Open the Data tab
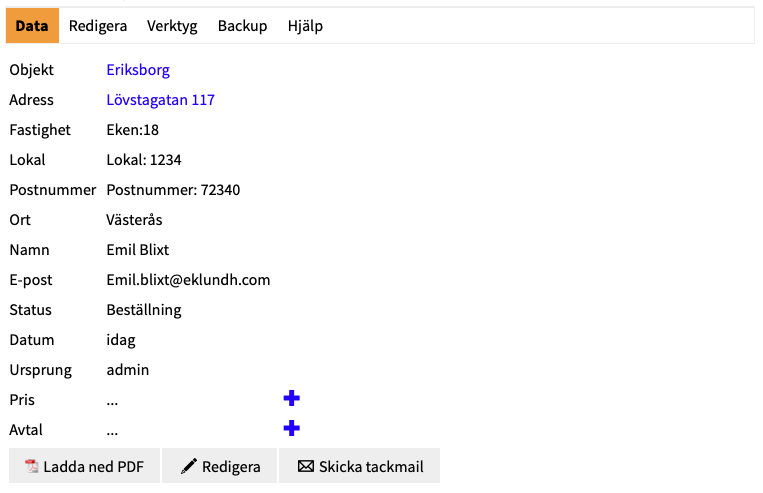The height and width of the screenshot is (493, 763). (x=32, y=26)
